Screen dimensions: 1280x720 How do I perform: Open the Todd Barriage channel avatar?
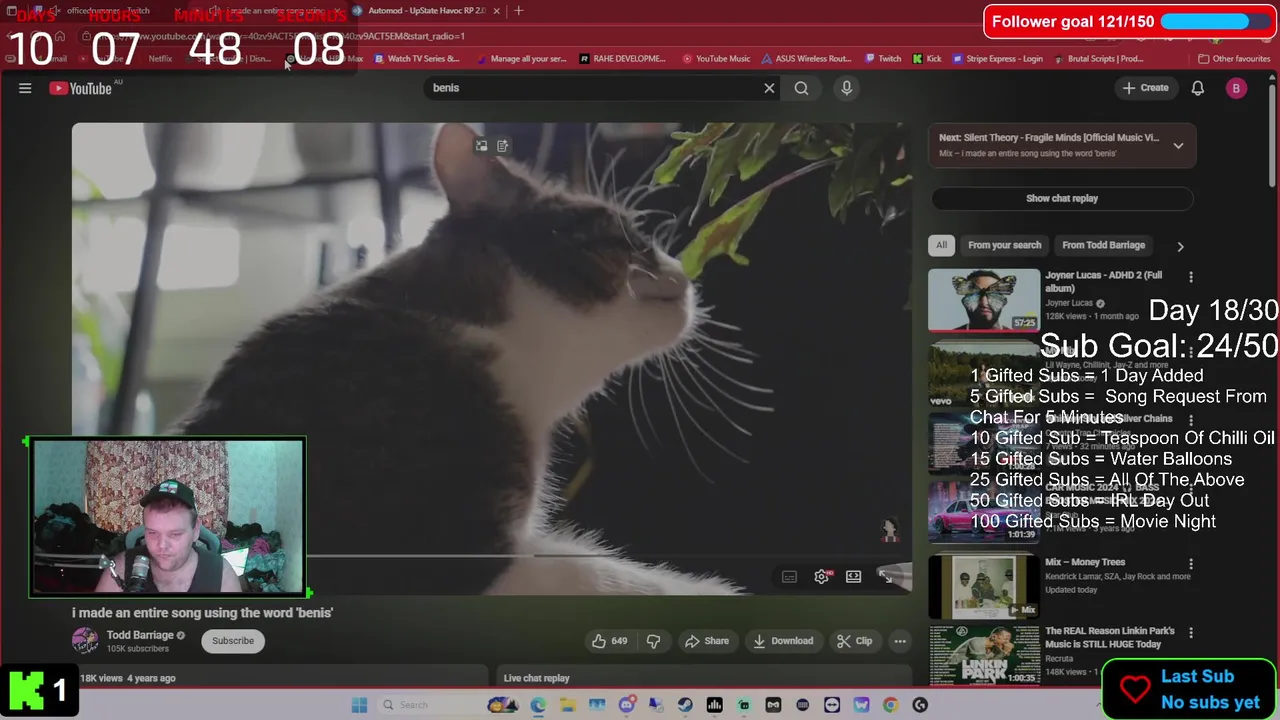pyautogui.click(x=85, y=641)
